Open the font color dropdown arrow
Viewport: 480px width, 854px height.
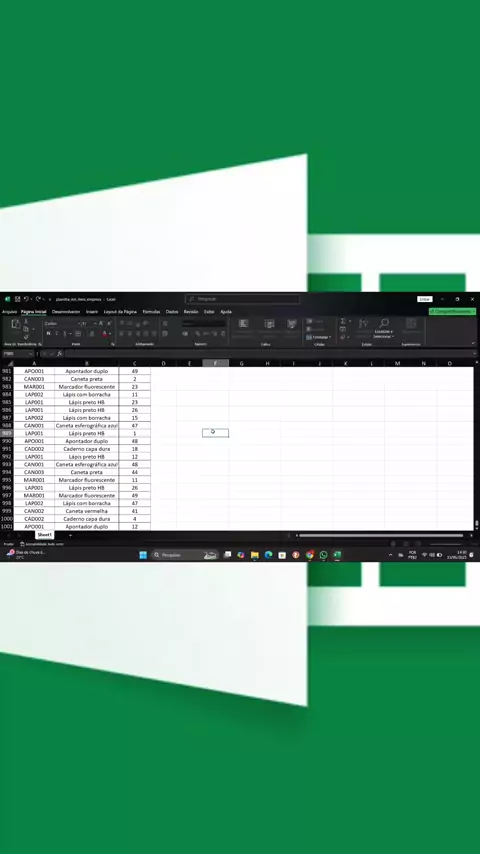pos(110,334)
